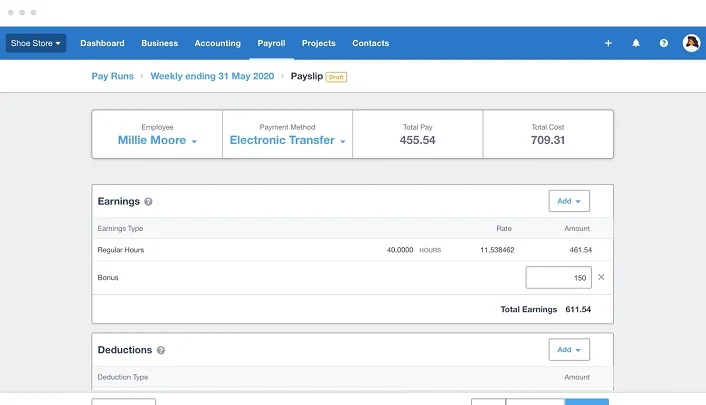Screen dimensions: 706x405
Task: Click the Deduction Type column header
Action: pyautogui.click(x=122, y=377)
